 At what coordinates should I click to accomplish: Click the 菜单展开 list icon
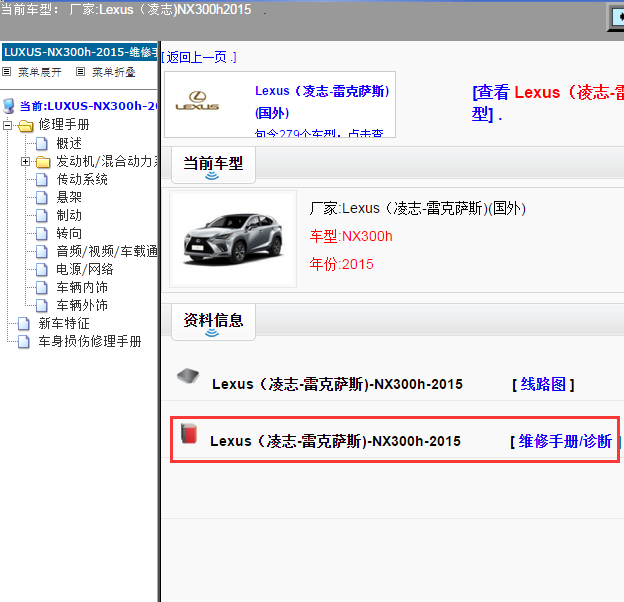point(6,72)
